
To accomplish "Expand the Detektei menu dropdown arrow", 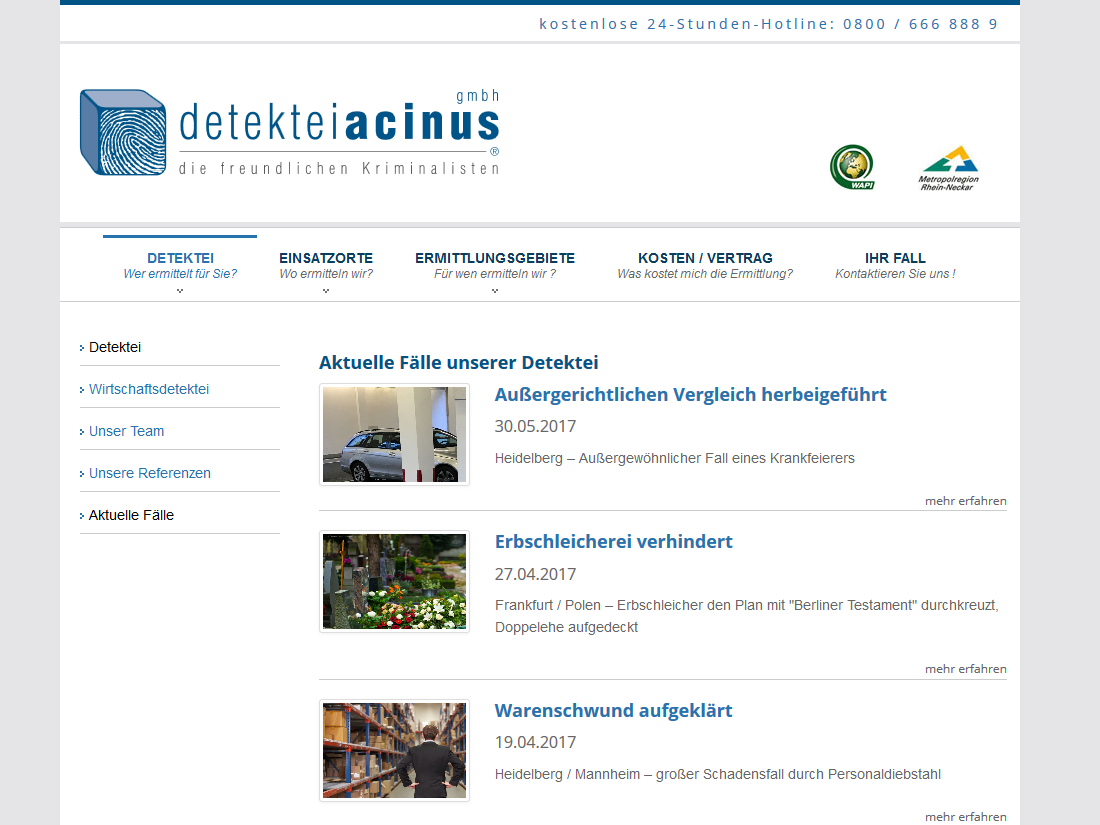I will pos(180,291).
